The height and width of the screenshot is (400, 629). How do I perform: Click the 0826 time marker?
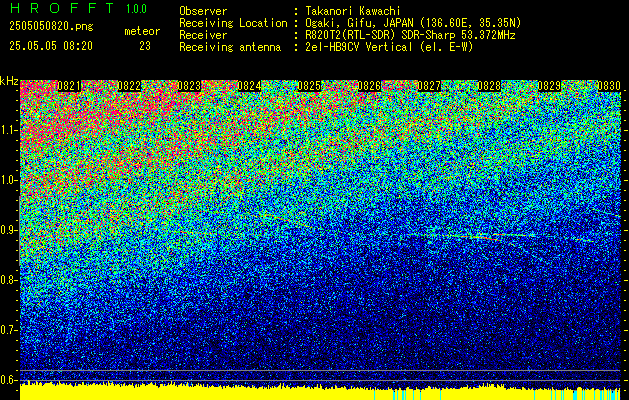tap(369, 86)
